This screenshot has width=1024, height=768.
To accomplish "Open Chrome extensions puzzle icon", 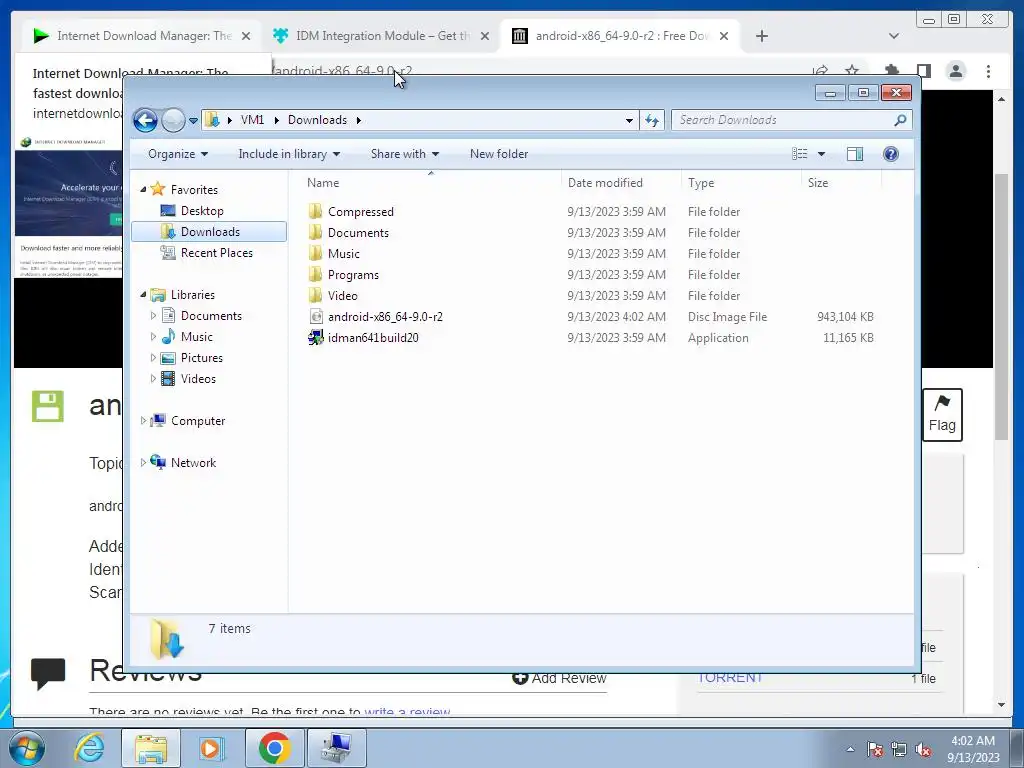I will coord(891,71).
